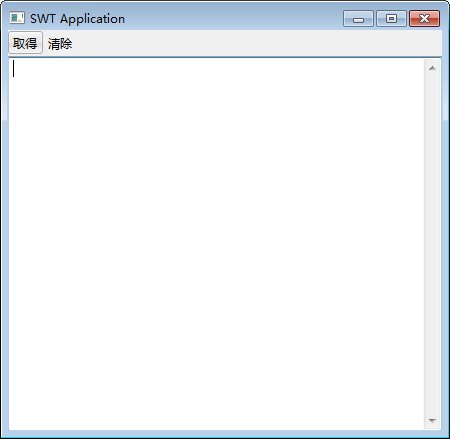Click the vertical scrollbar track

click(x=432, y=244)
